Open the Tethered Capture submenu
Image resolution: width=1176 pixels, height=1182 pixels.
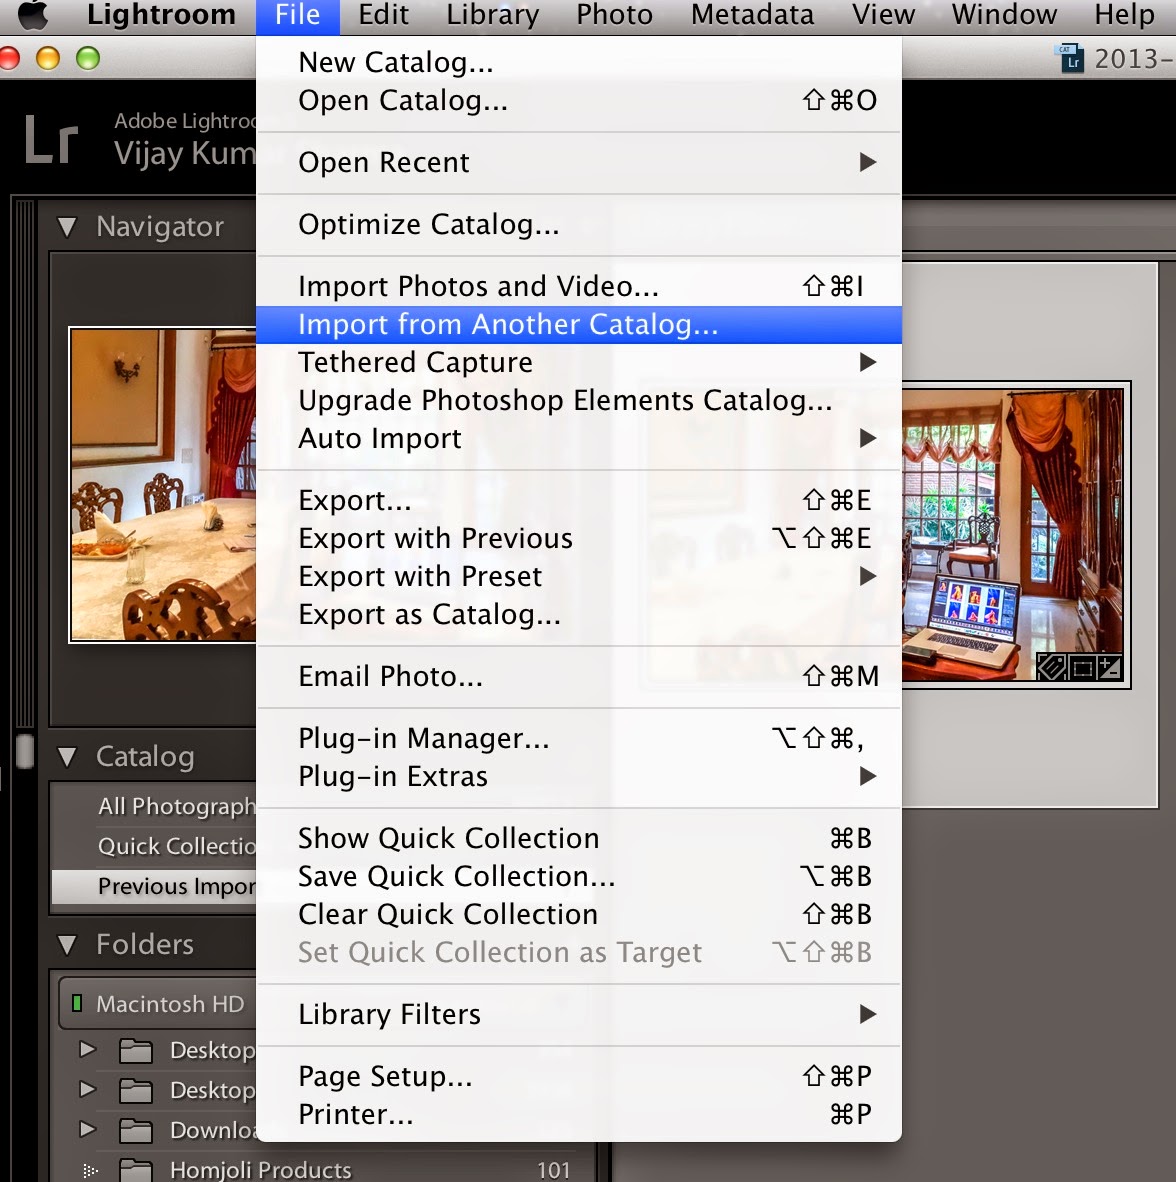pos(579,363)
